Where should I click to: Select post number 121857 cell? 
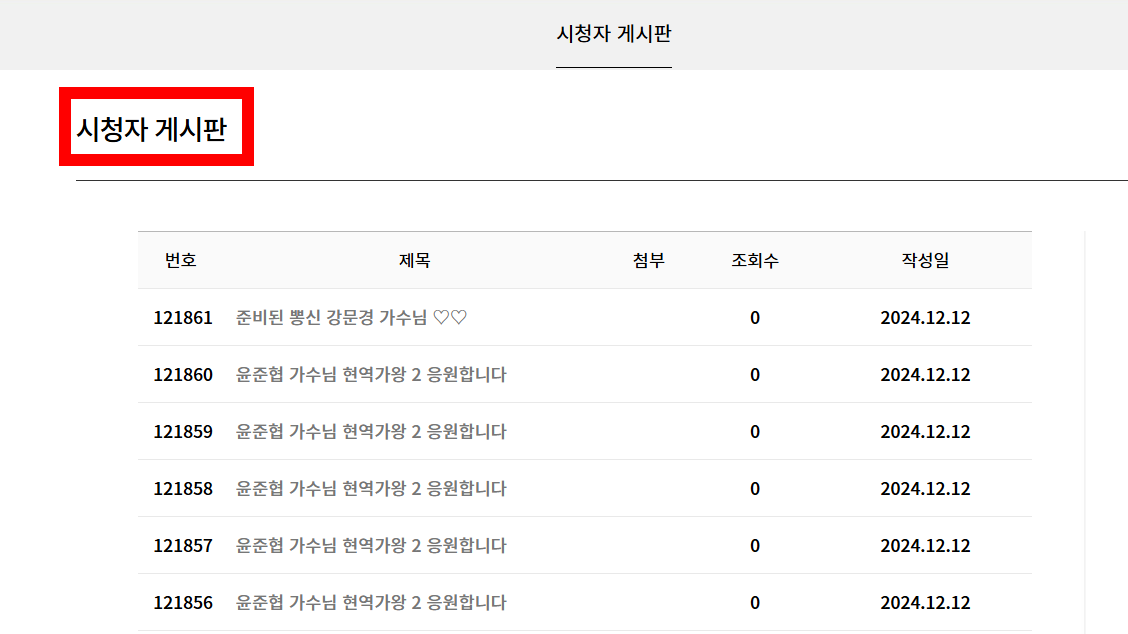183,545
